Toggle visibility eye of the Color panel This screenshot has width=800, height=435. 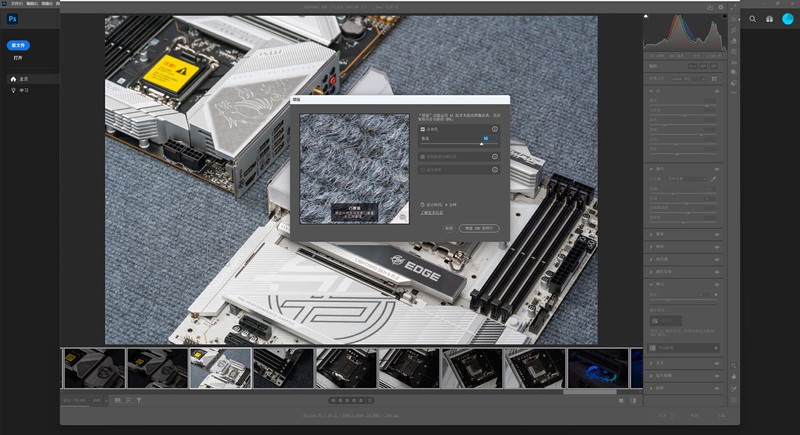click(x=717, y=169)
